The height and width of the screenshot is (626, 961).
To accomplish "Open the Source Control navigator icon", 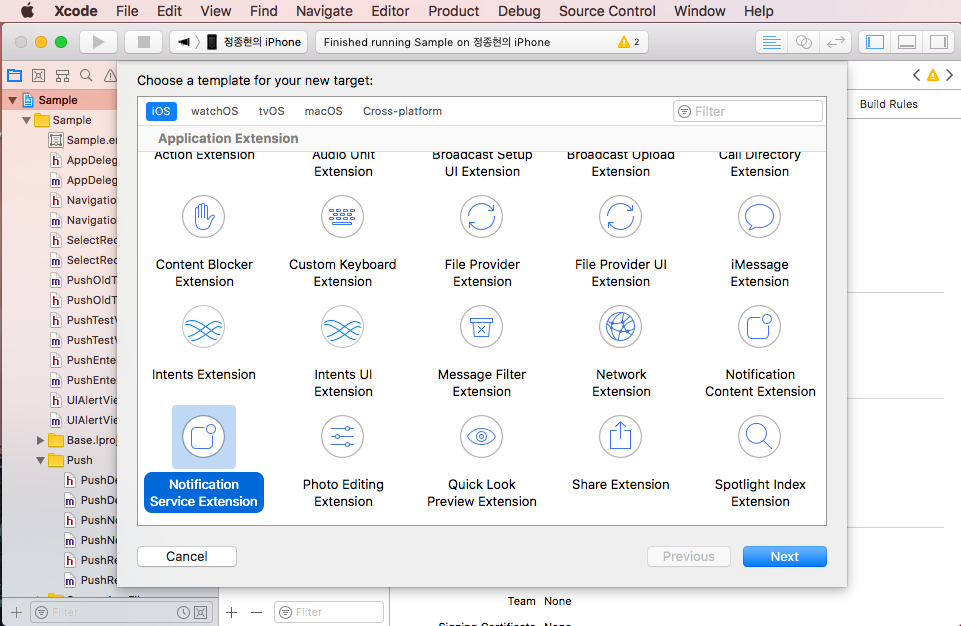I will (x=39, y=75).
